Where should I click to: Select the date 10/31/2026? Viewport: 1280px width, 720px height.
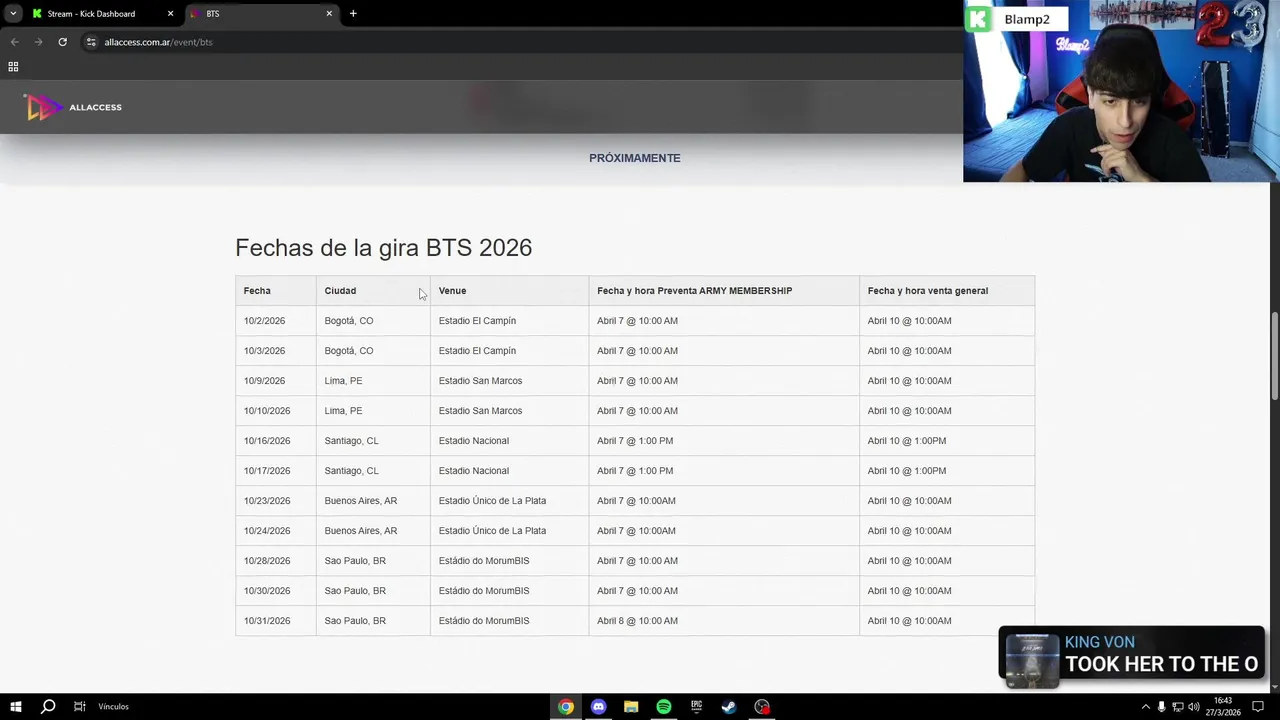point(267,621)
